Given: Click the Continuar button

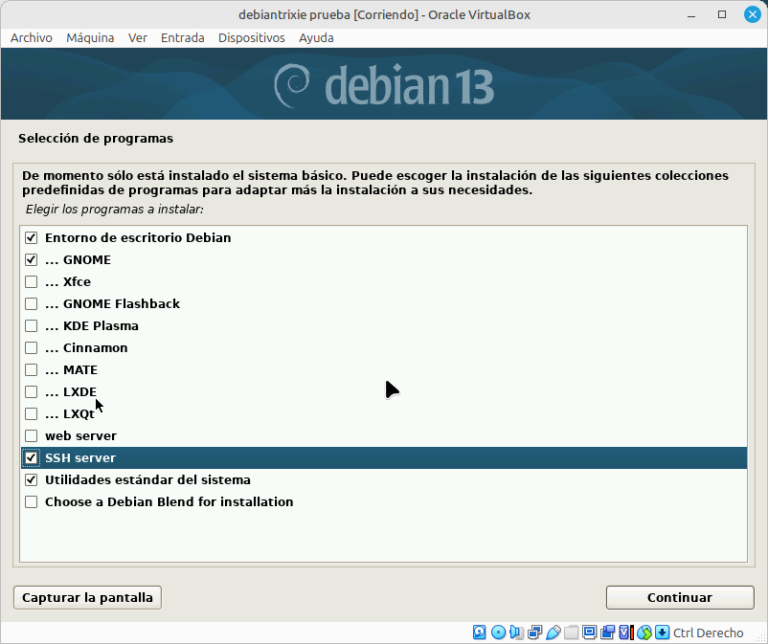Looking at the screenshot, I should point(680,597).
